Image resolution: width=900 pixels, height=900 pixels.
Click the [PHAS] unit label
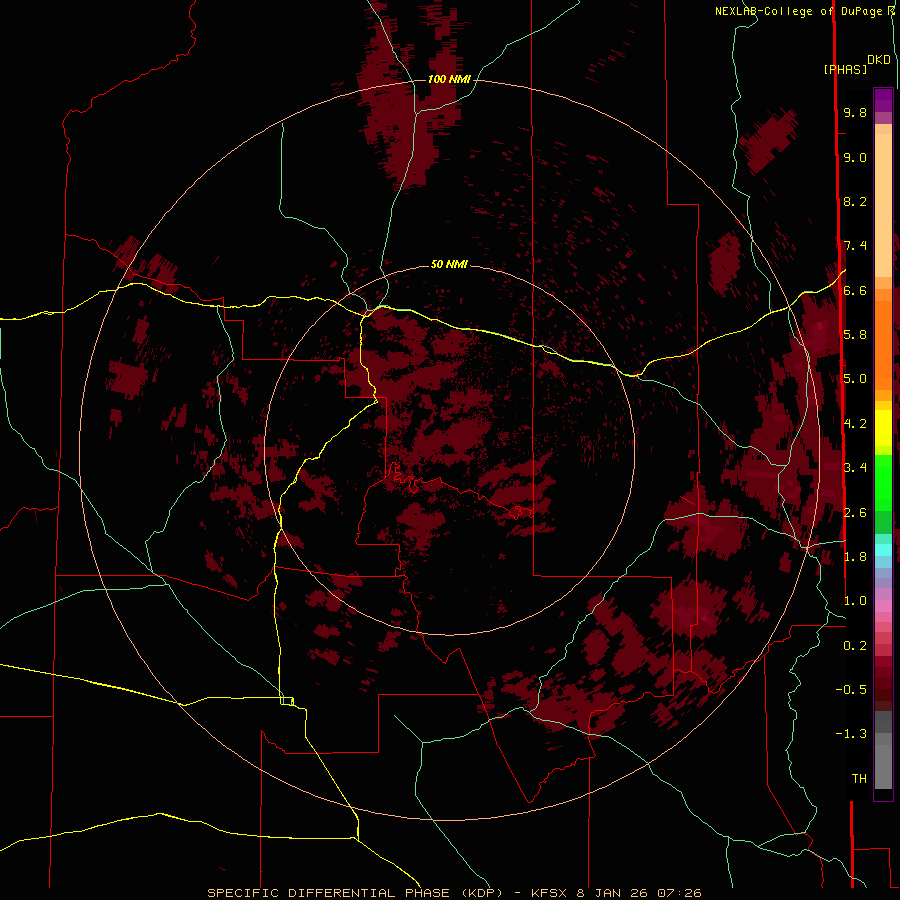tap(845, 69)
